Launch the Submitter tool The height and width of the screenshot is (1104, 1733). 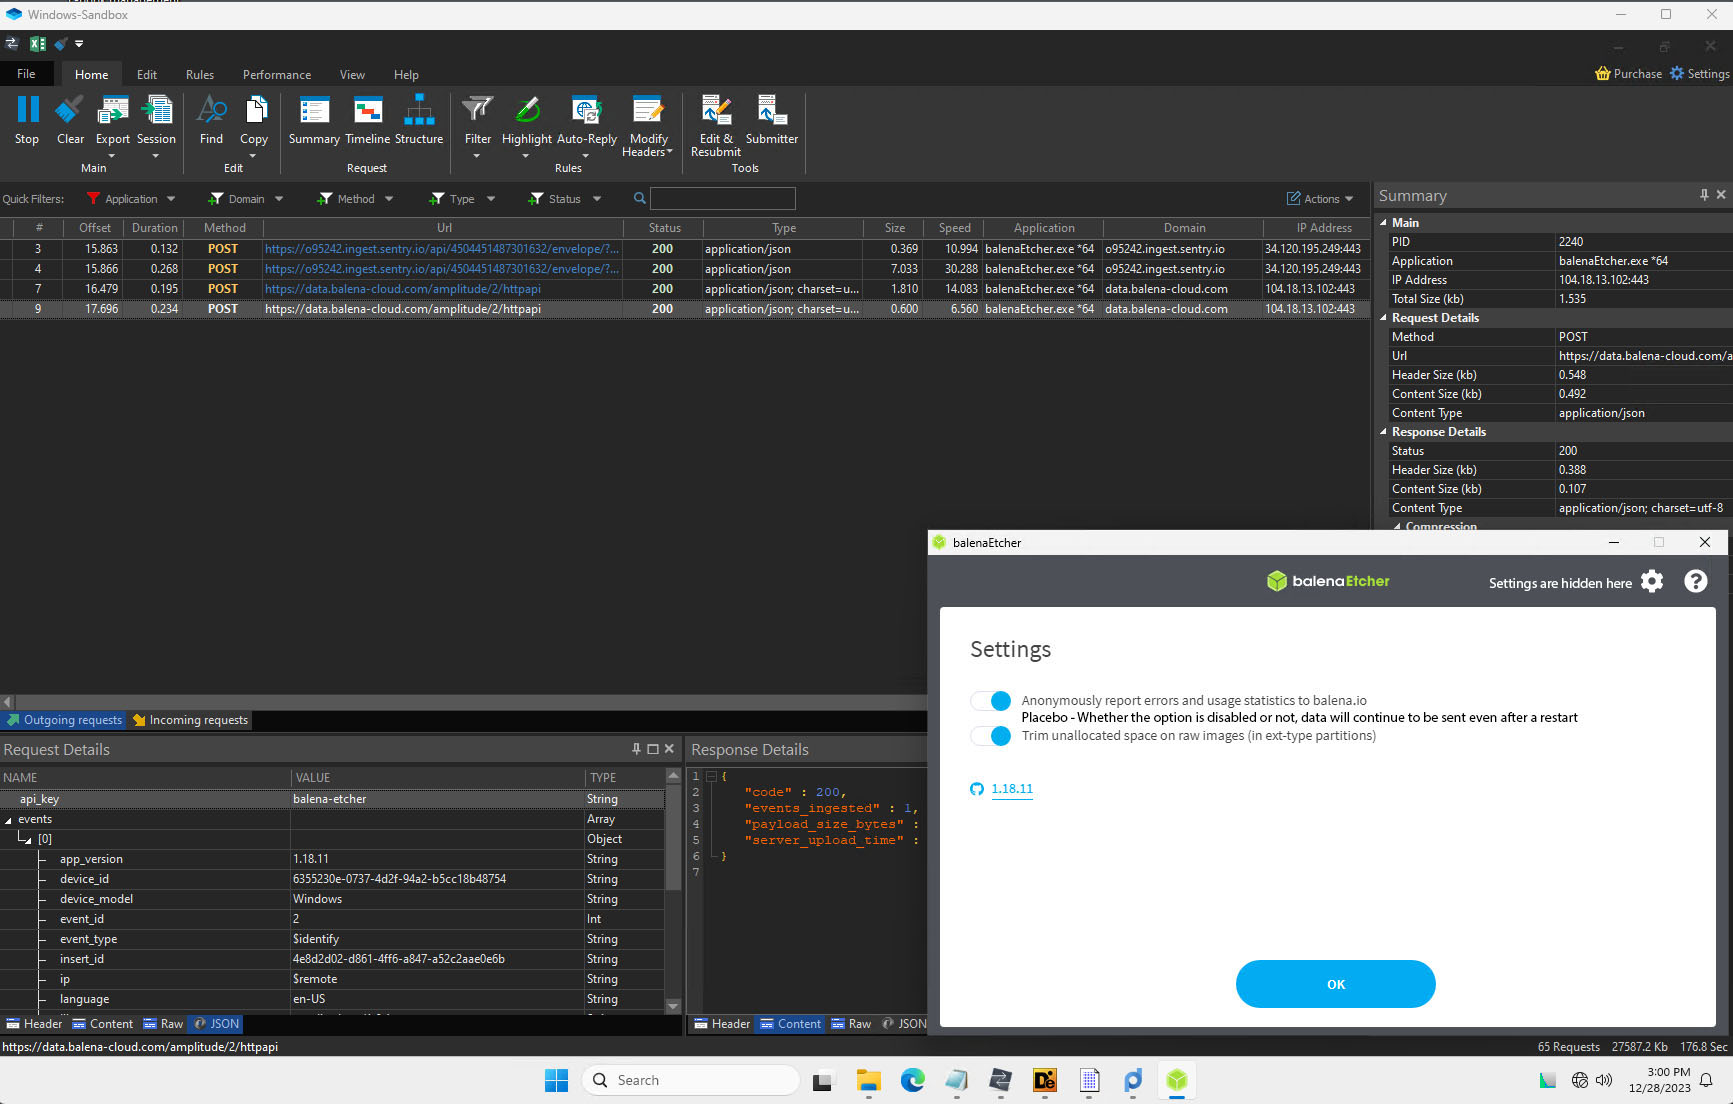tap(771, 110)
